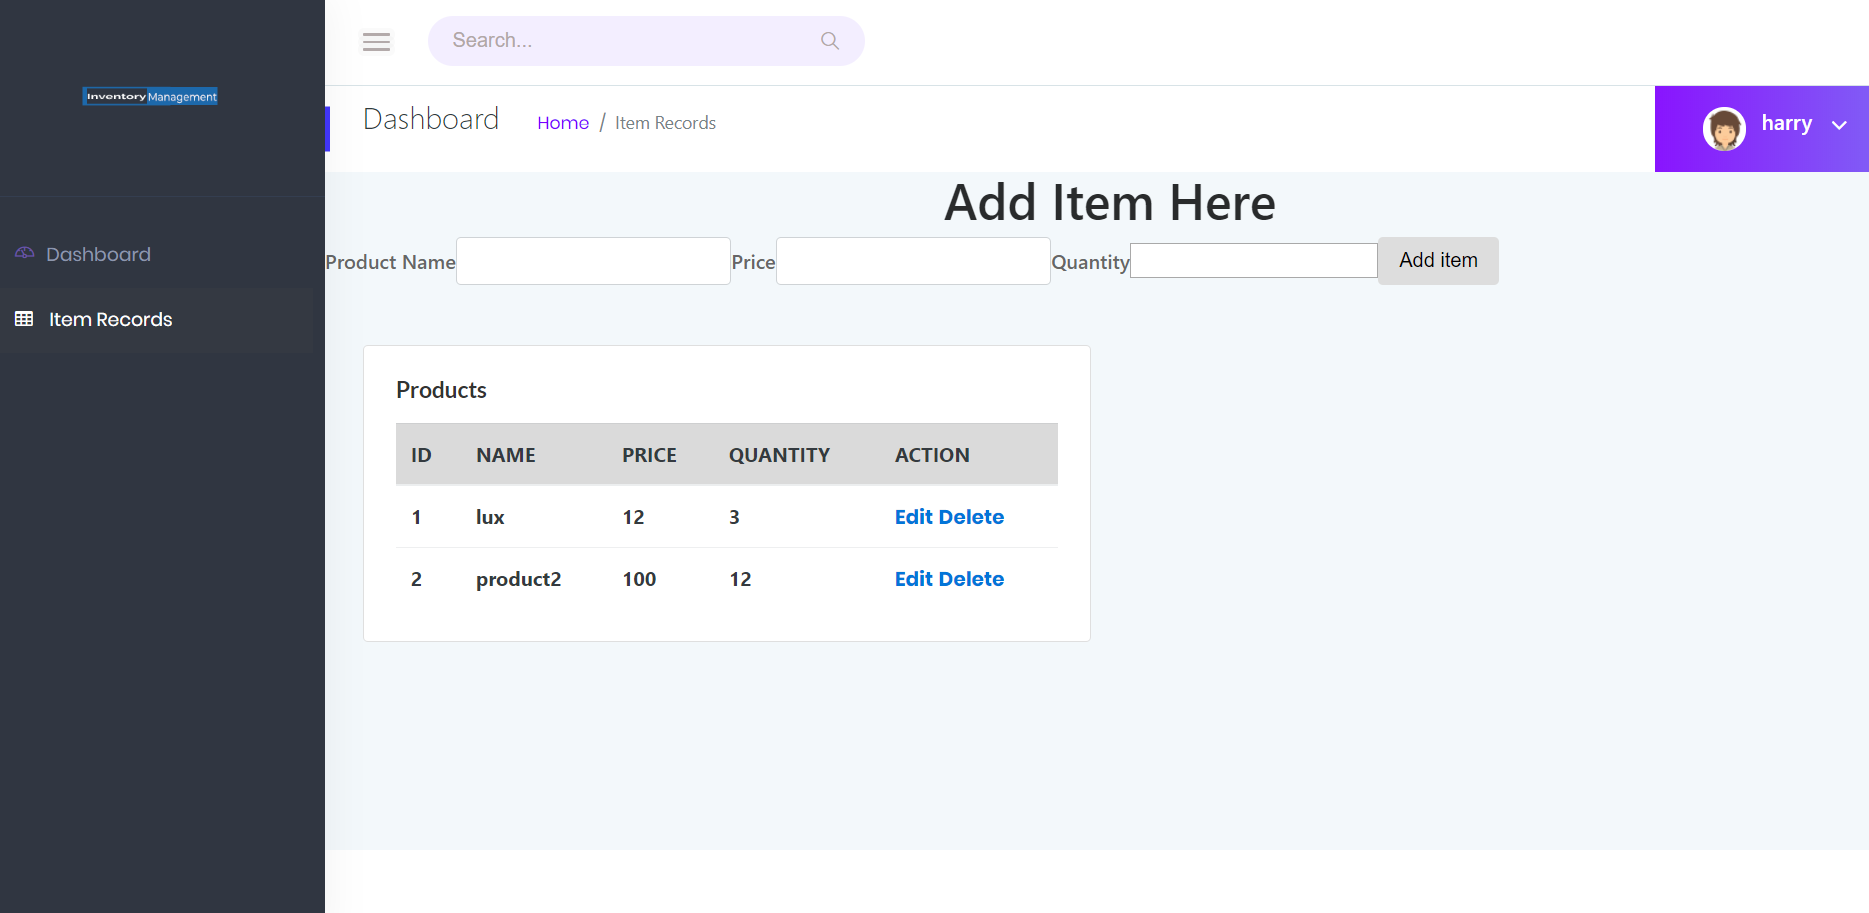The width and height of the screenshot is (1869, 913).
Task: Click into the Price input field
Action: point(912,261)
